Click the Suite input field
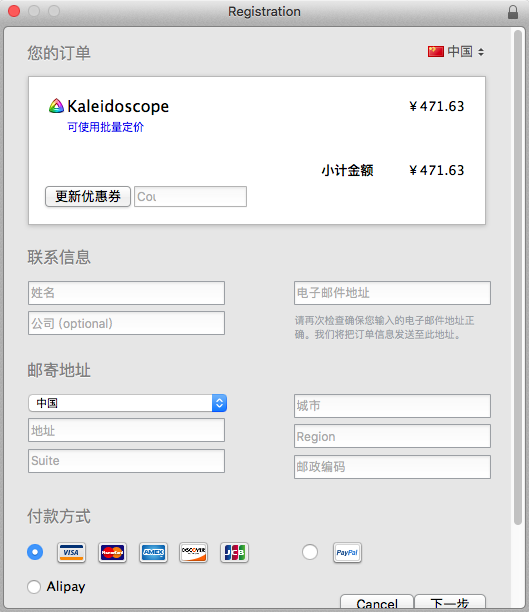529x612 pixels. (126, 461)
